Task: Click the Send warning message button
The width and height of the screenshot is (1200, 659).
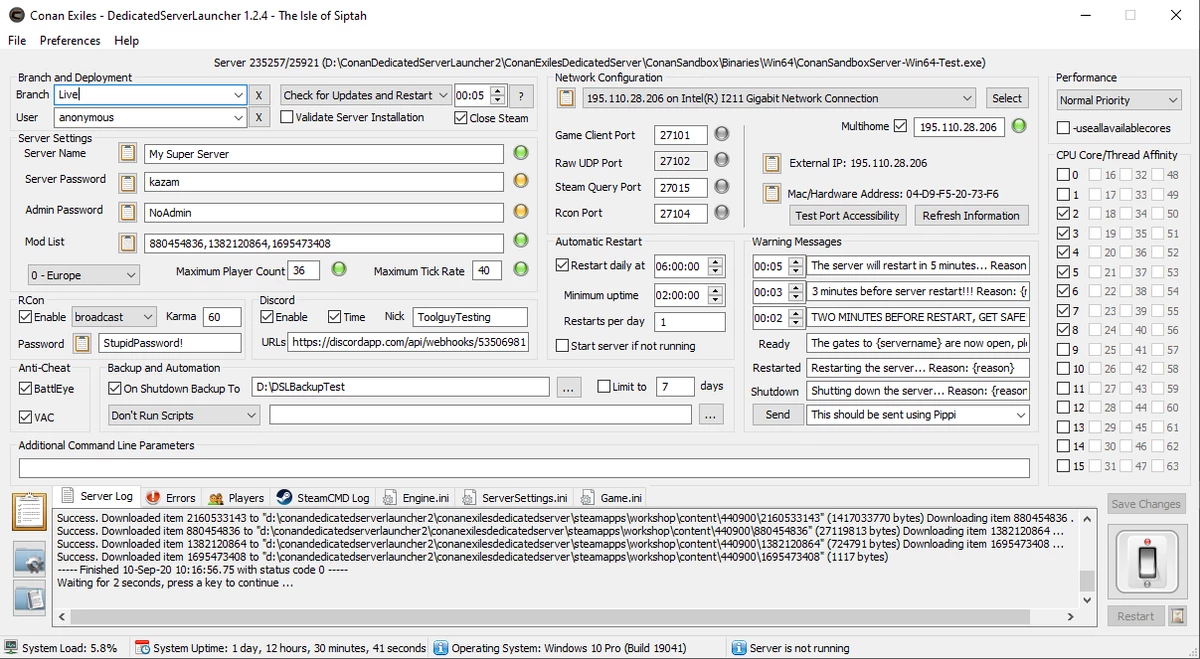Action: point(777,414)
